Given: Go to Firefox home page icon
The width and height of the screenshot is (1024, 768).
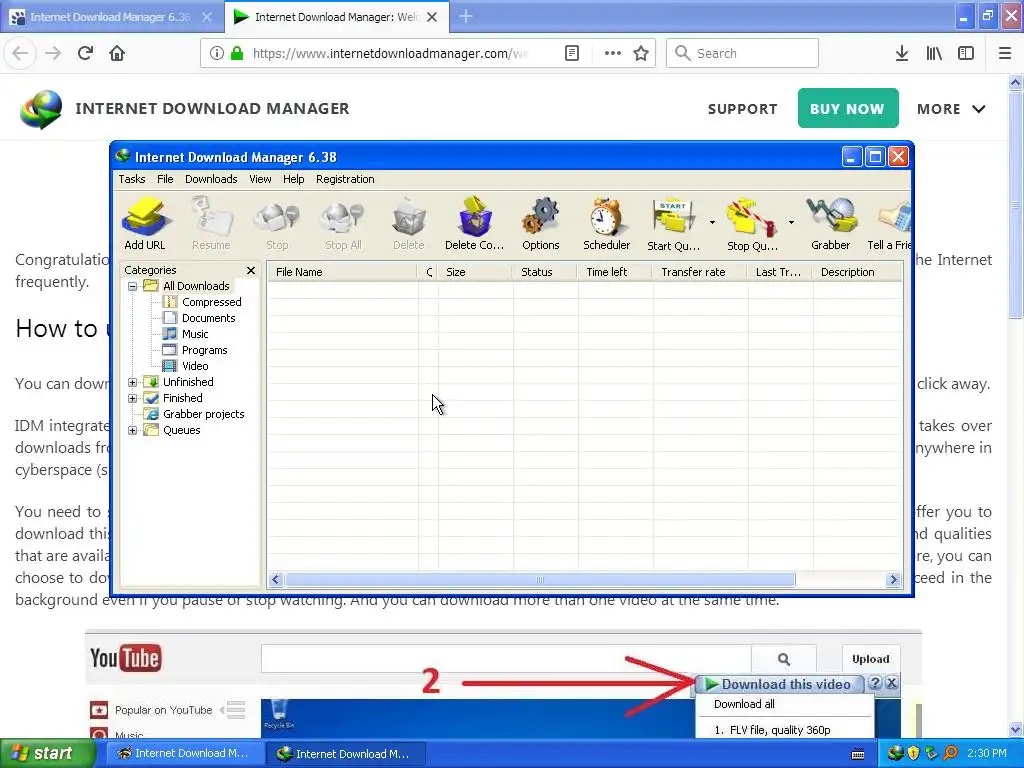Looking at the screenshot, I should point(117,54).
